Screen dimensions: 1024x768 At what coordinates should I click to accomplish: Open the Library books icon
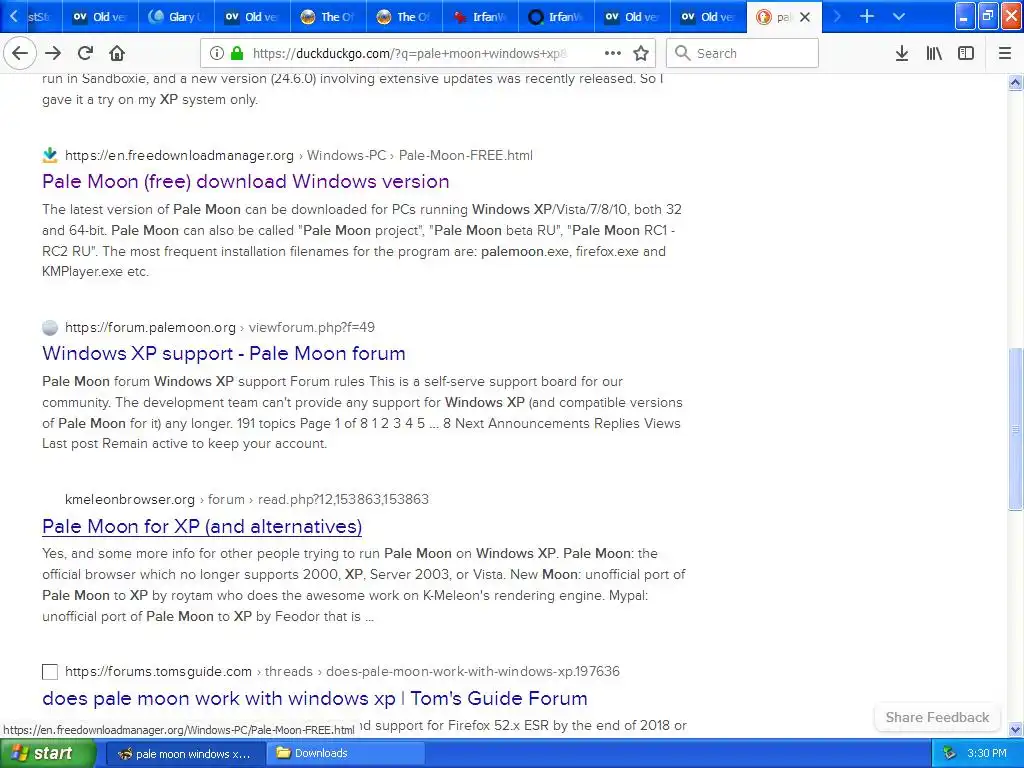(934, 53)
